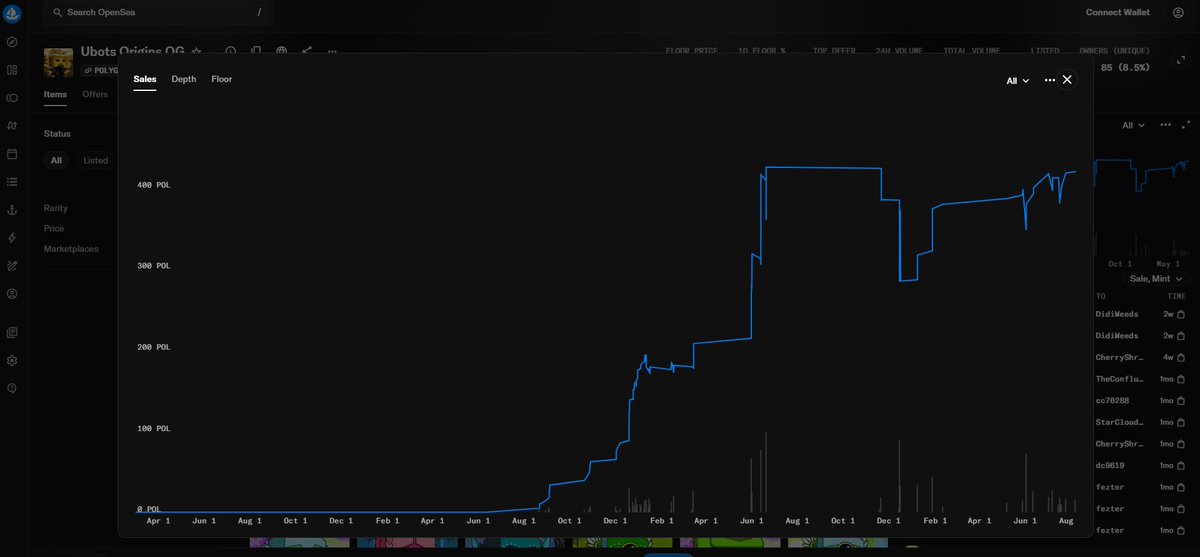
Task: Open the Drops calendar icon in sidebar
Action: coord(12,154)
